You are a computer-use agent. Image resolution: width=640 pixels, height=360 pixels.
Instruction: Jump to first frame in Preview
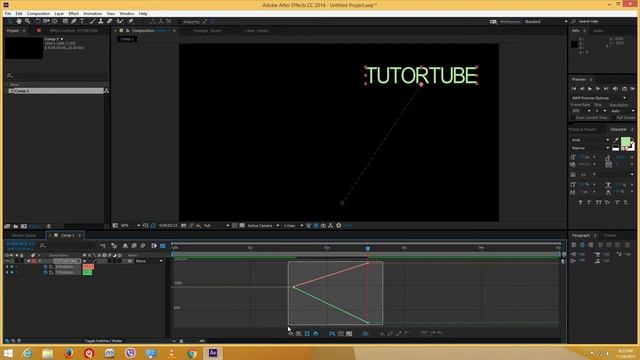pyautogui.click(x=573, y=89)
